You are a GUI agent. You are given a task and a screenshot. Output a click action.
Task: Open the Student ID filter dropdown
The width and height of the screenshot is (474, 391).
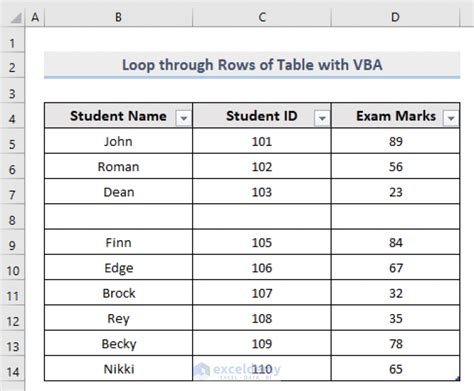point(322,118)
